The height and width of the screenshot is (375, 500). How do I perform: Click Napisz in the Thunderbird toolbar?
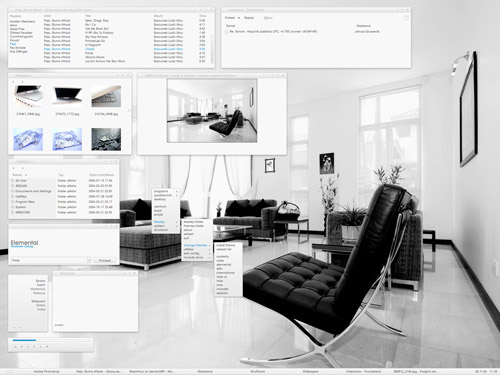click(249, 18)
